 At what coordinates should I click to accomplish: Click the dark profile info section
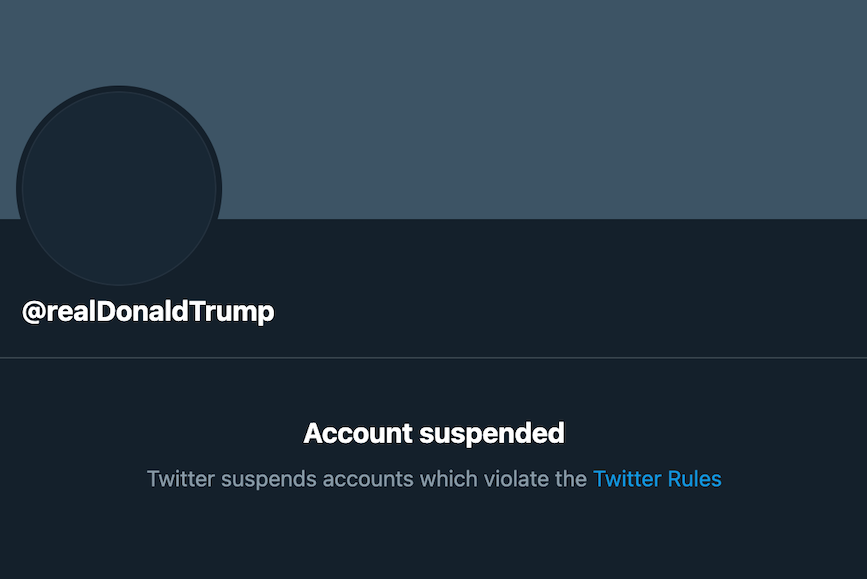500,300
